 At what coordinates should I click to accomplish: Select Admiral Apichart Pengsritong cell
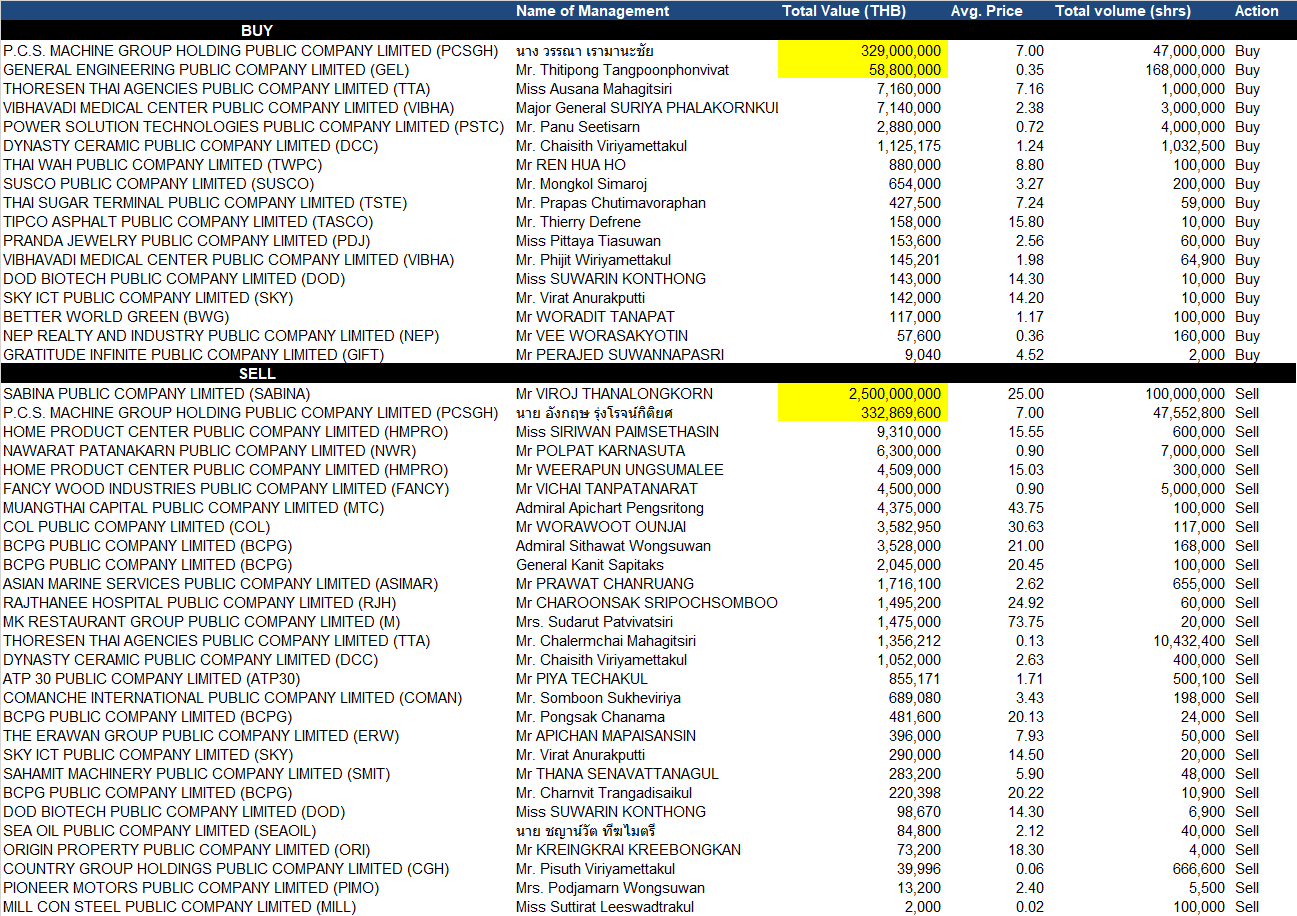coord(610,508)
